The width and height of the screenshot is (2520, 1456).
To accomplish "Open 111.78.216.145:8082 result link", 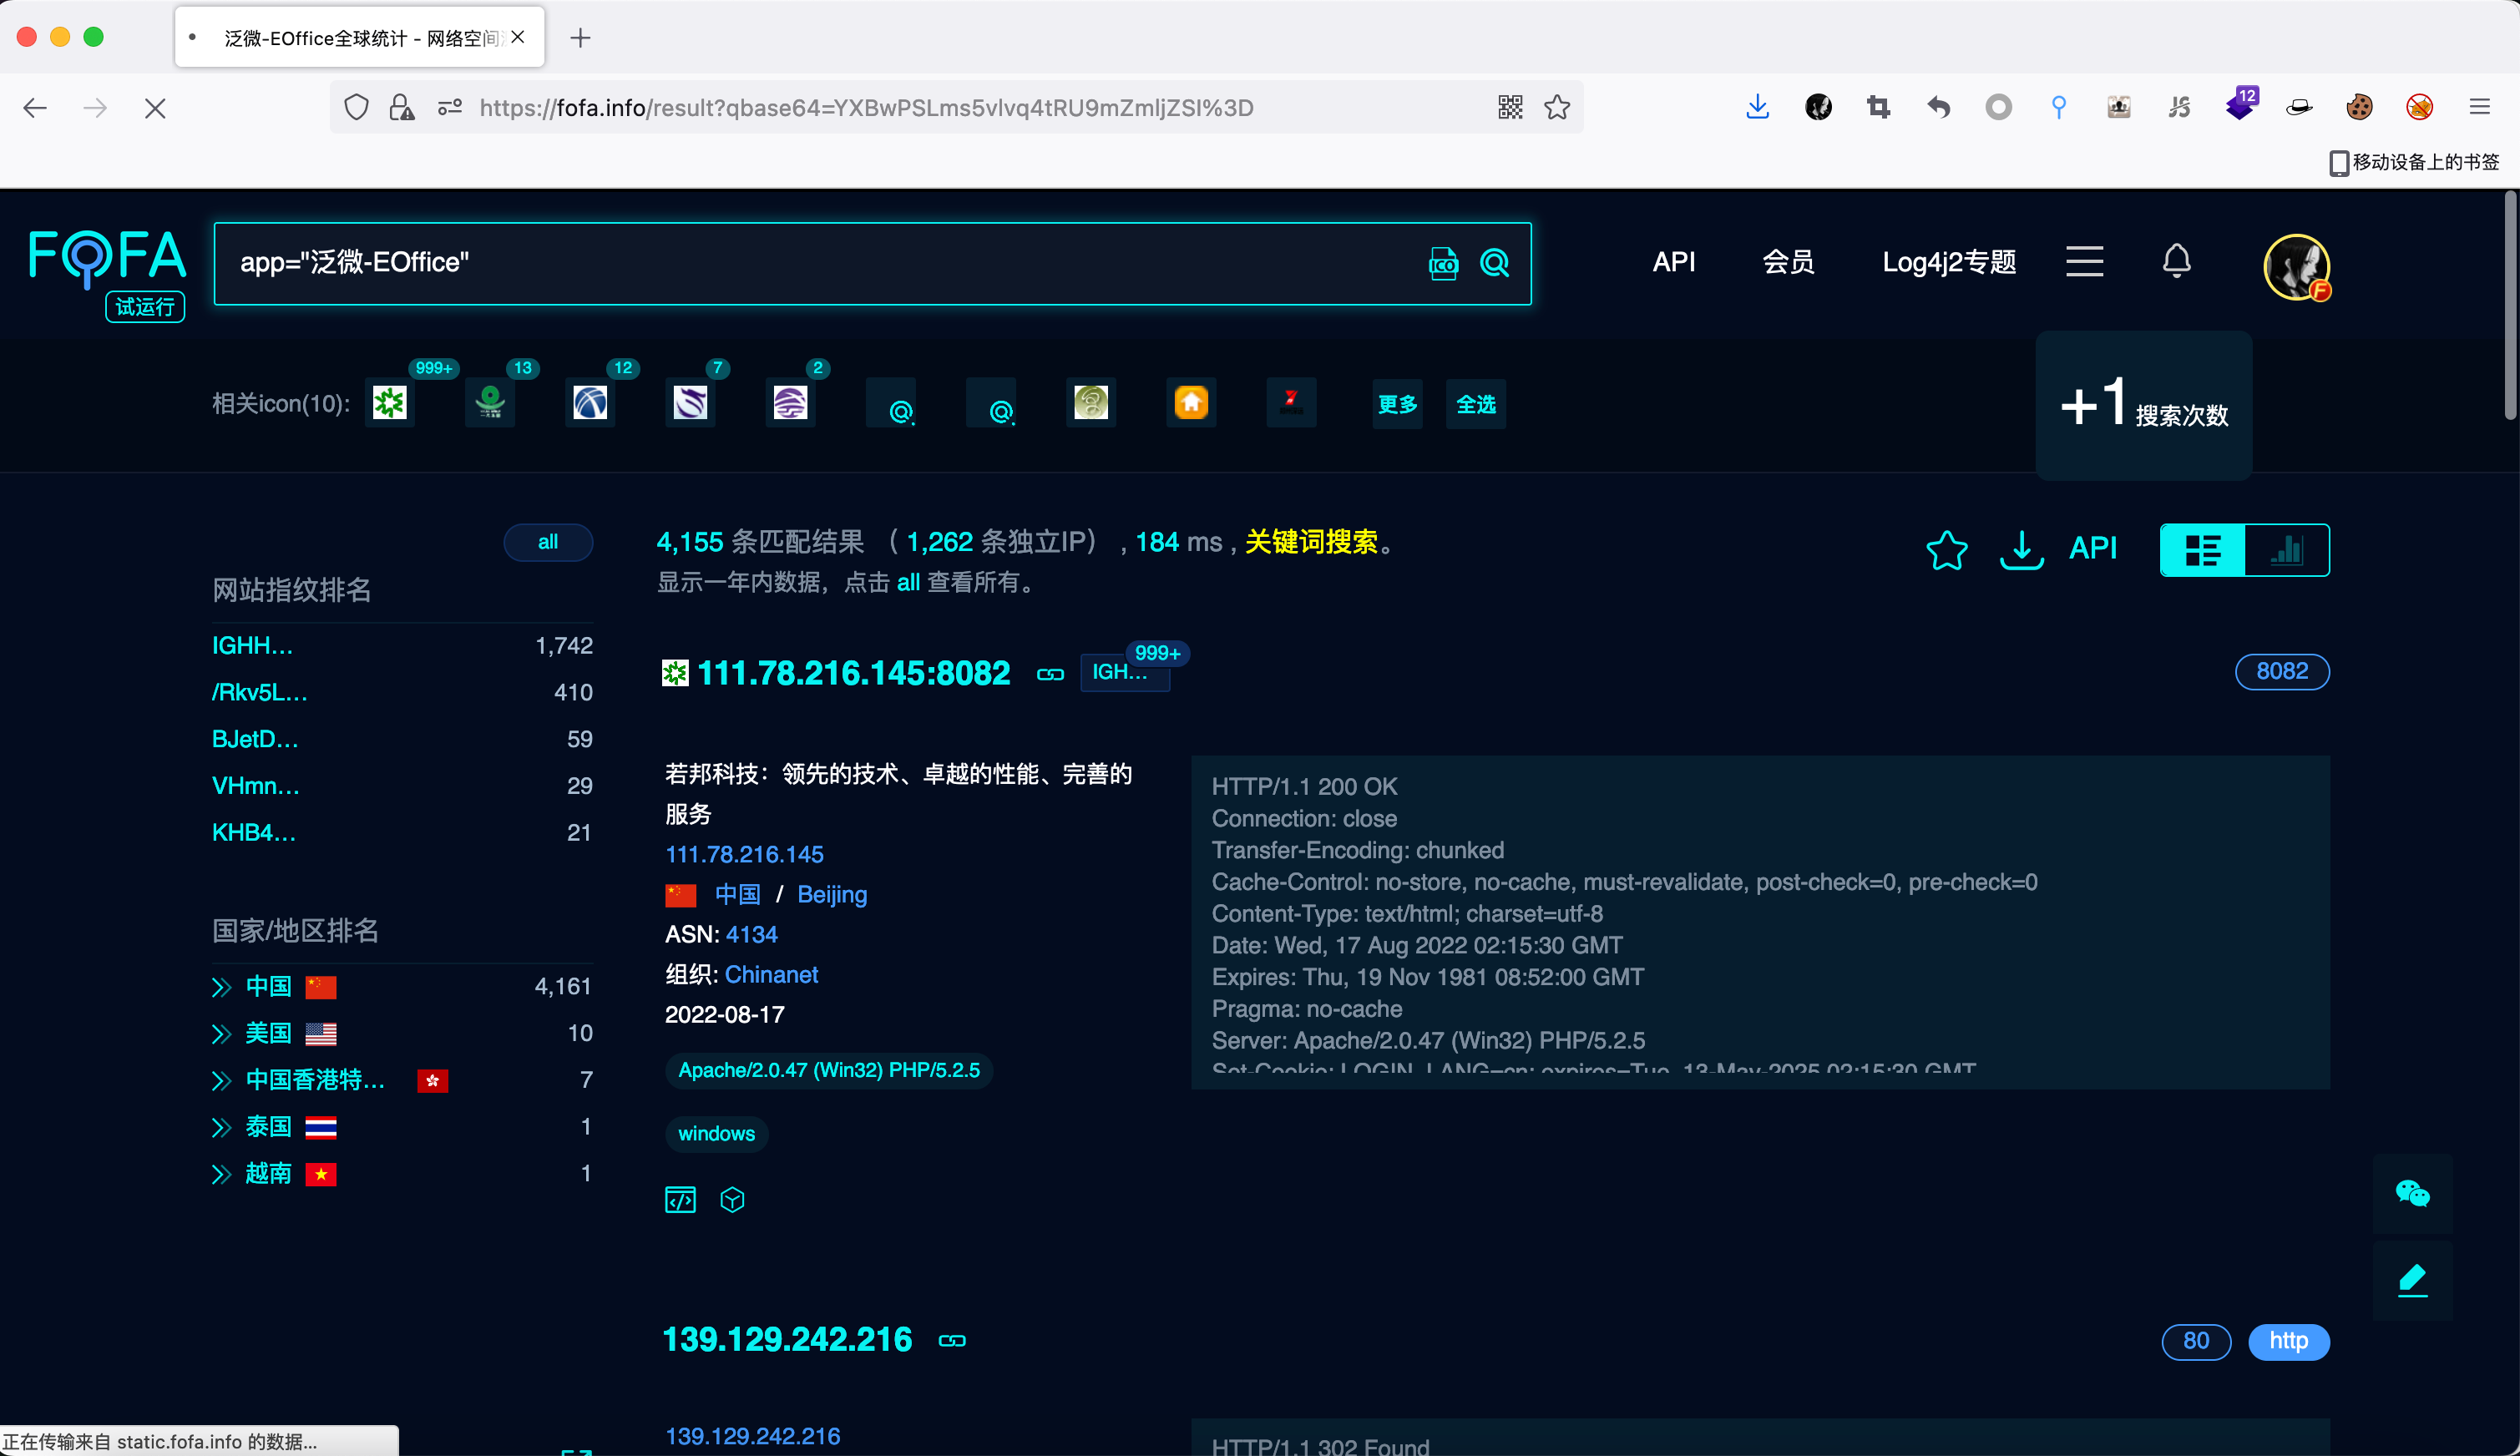I will (853, 673).
